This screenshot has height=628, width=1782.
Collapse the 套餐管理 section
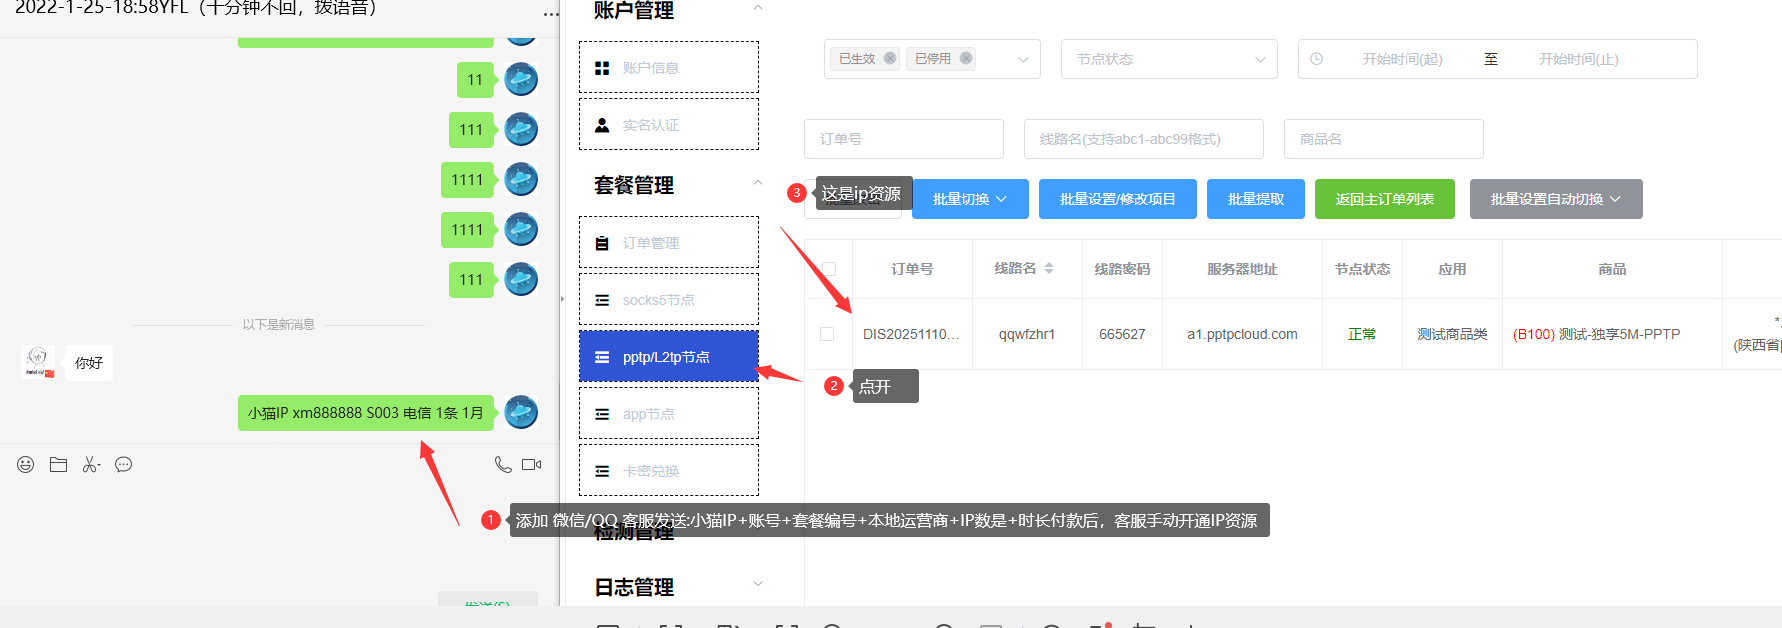tap(758, 182)
